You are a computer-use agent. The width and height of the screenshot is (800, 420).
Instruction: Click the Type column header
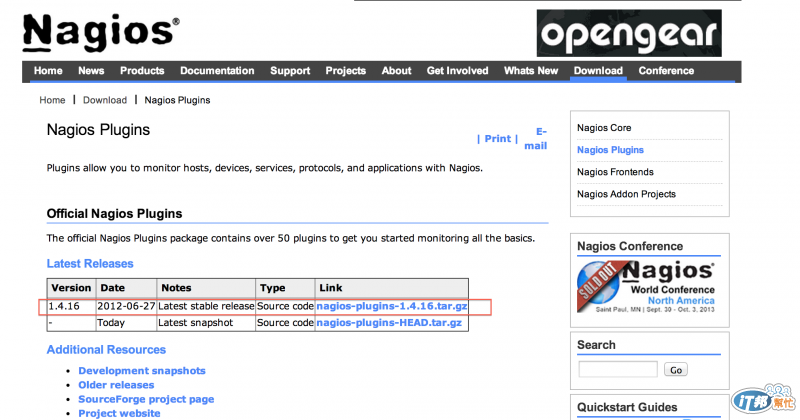285,288
